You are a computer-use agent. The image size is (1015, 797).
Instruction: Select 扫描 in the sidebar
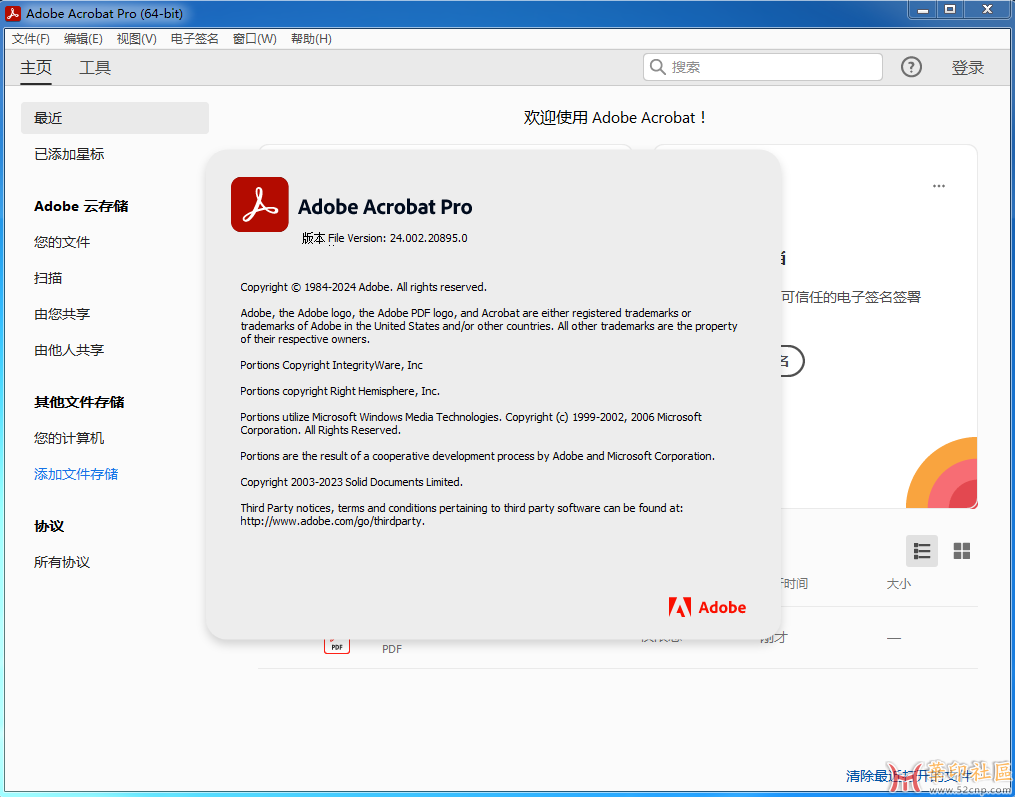(49, 278)
